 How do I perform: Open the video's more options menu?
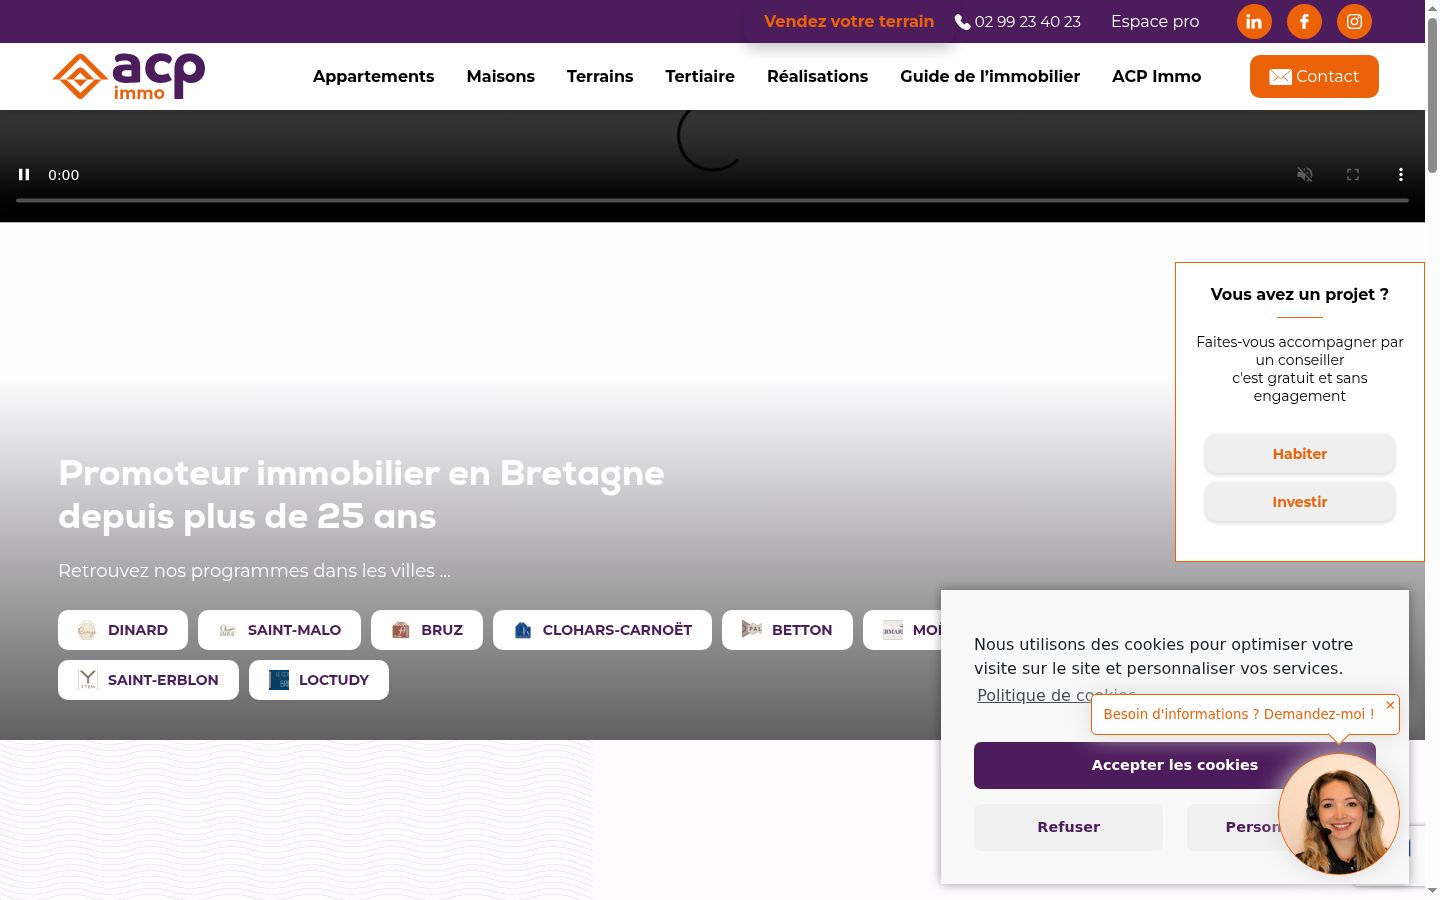click(1401, 174)
